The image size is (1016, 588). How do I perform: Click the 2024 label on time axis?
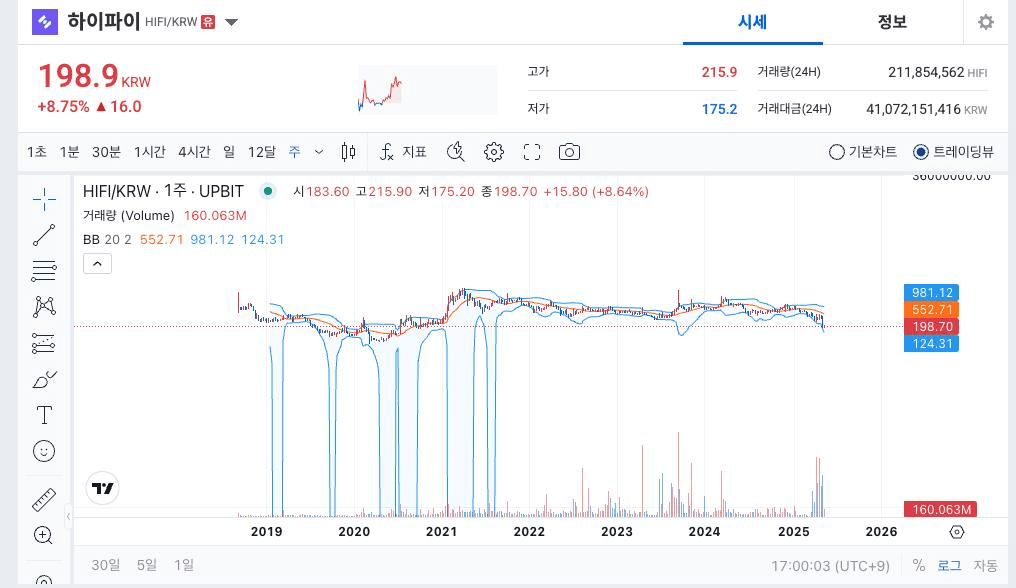coord(704,532)
